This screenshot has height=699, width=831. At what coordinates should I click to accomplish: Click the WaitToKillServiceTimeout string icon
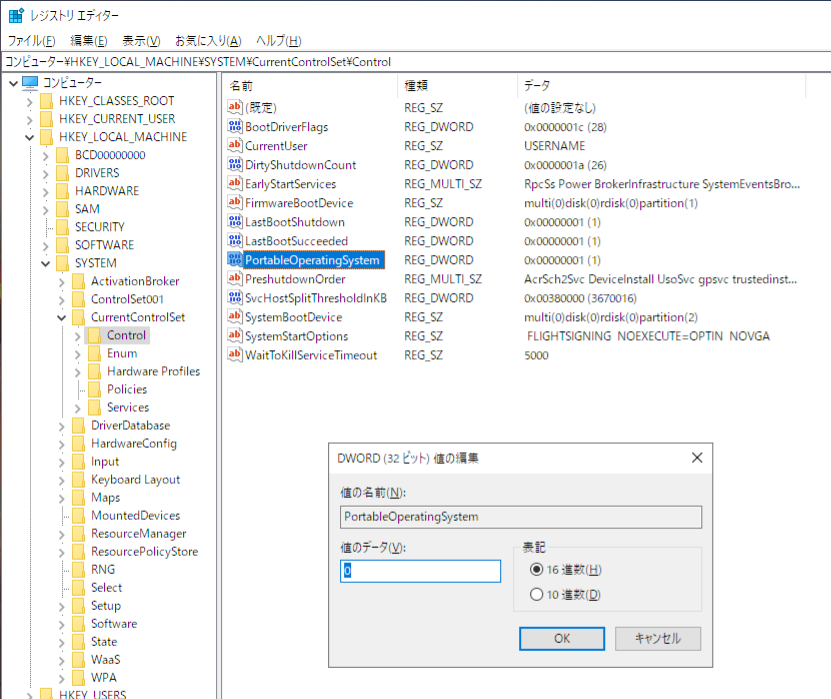click(235, 355)
